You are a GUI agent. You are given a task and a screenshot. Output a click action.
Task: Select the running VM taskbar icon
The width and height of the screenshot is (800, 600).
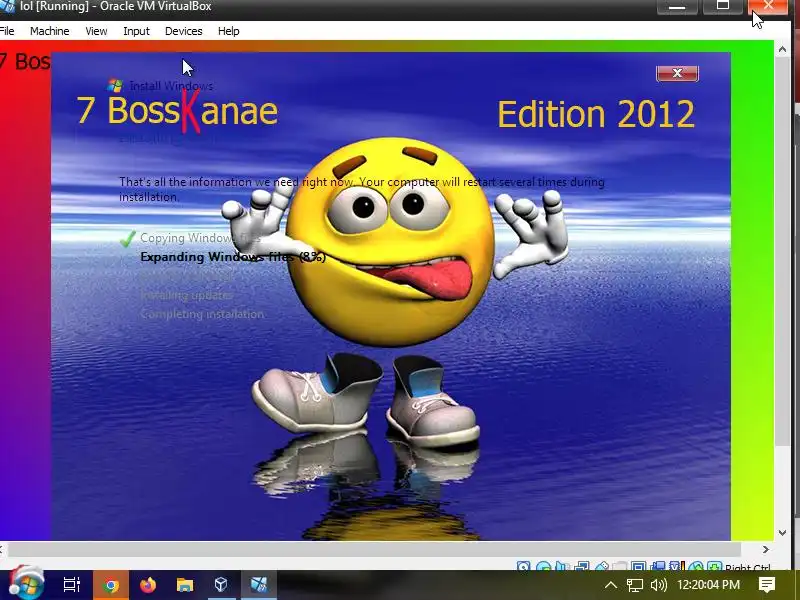(x=259, y=585)
